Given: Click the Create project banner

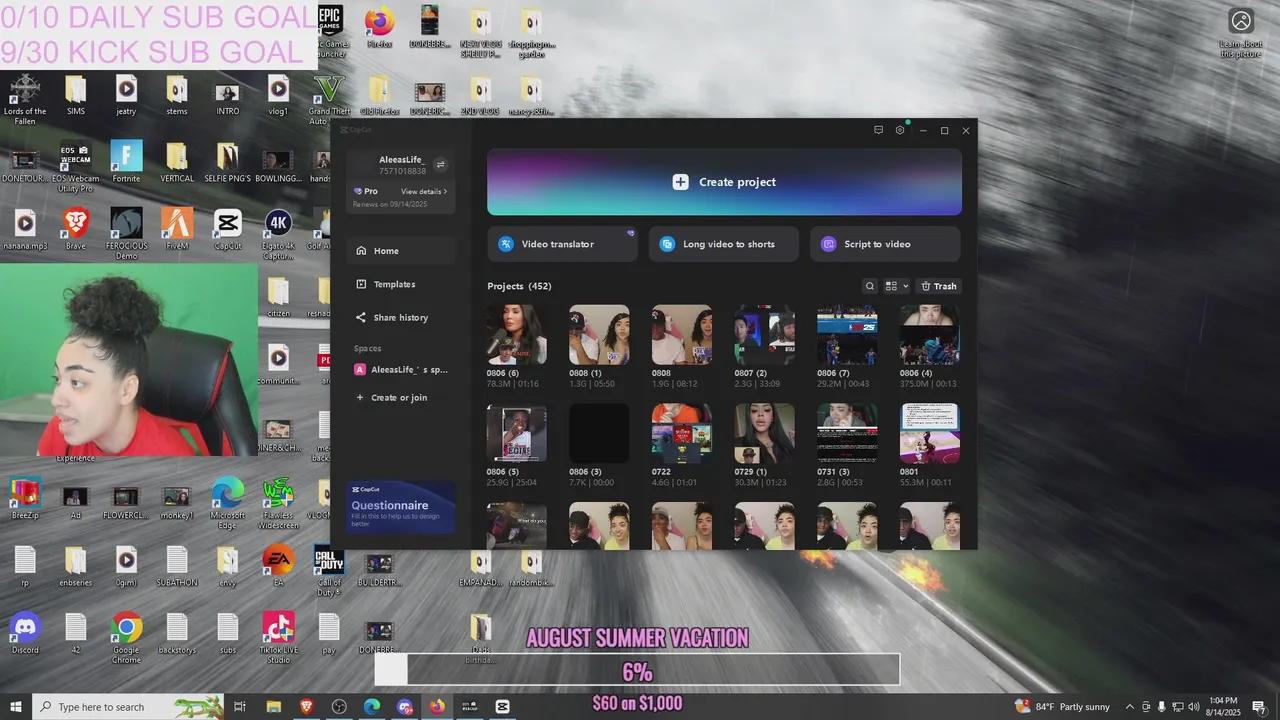Looking at the screenshot, I should tap(724, 182).
